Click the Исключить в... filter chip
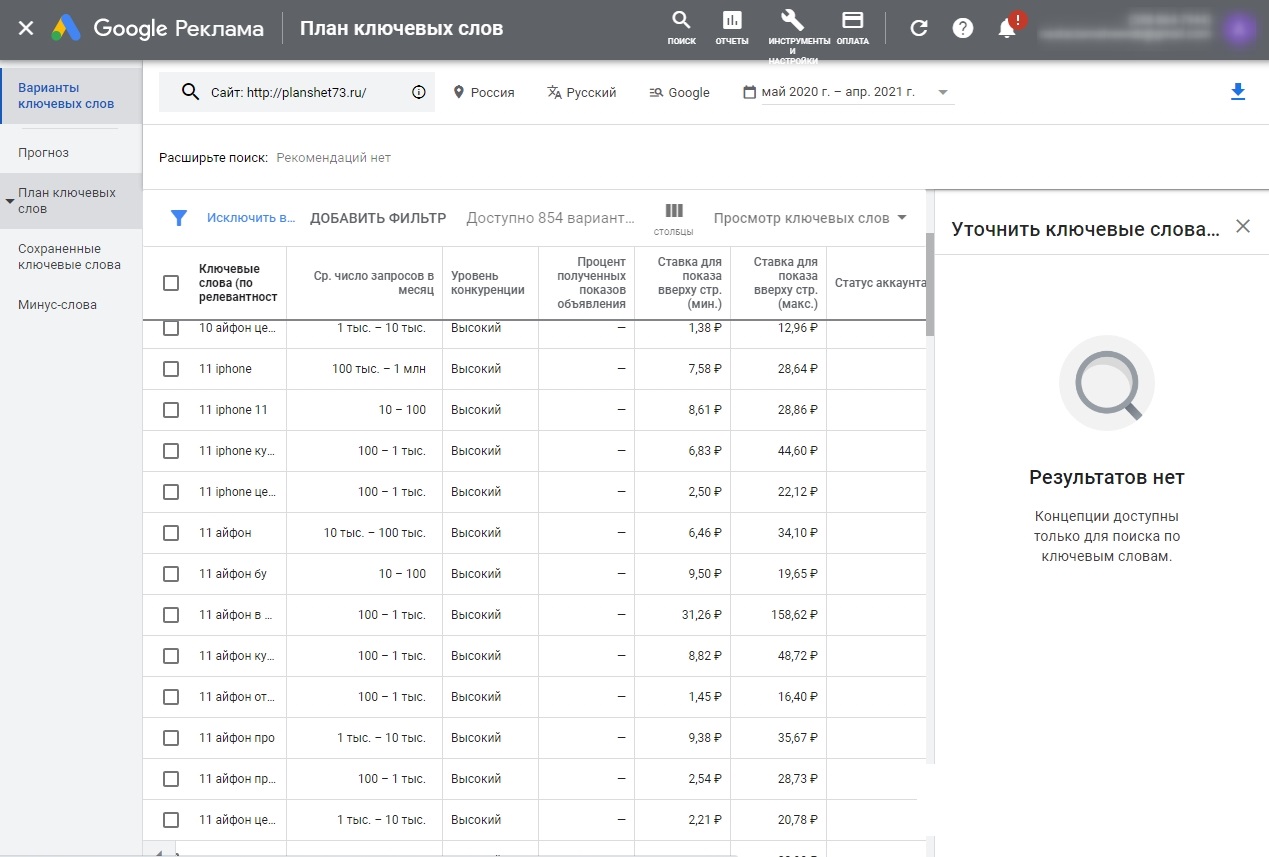This screenshot has height=857, width=1269. [x=252, y=218]
